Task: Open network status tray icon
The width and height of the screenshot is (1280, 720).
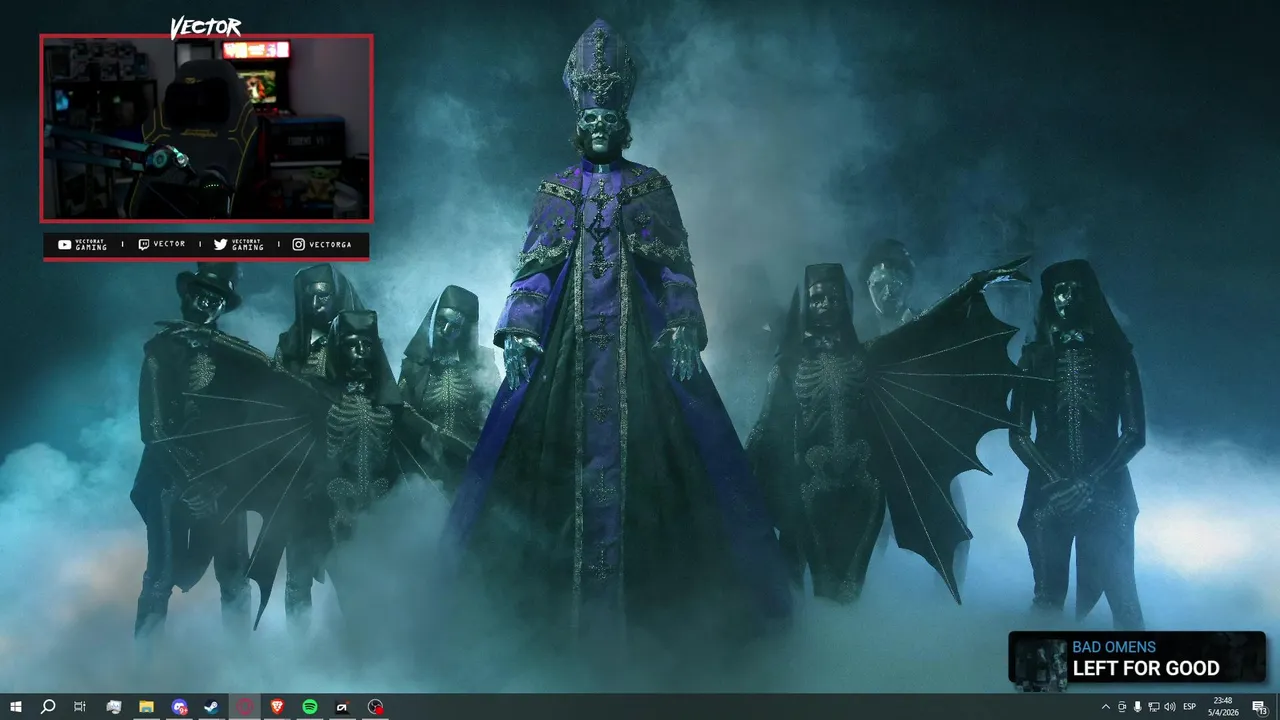Action: pos(1153,707)
